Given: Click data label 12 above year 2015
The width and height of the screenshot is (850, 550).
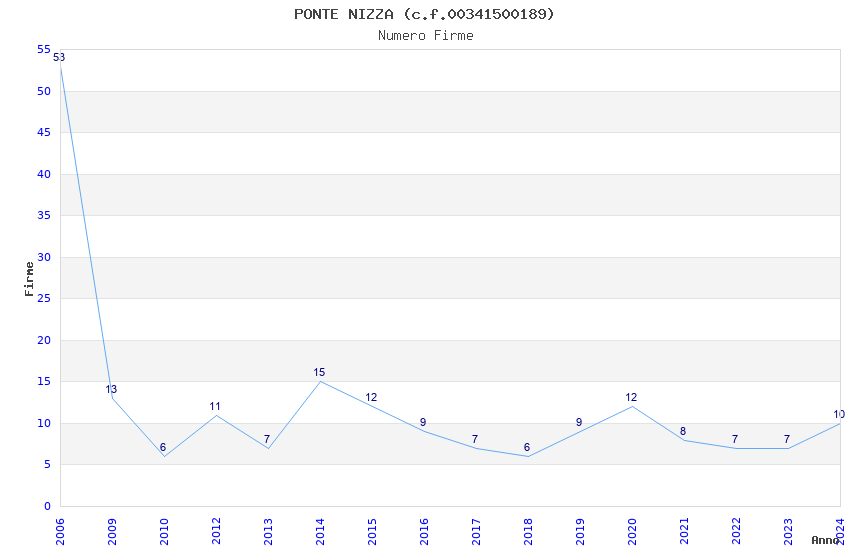Looking at the screenshot, I should 371,397.
